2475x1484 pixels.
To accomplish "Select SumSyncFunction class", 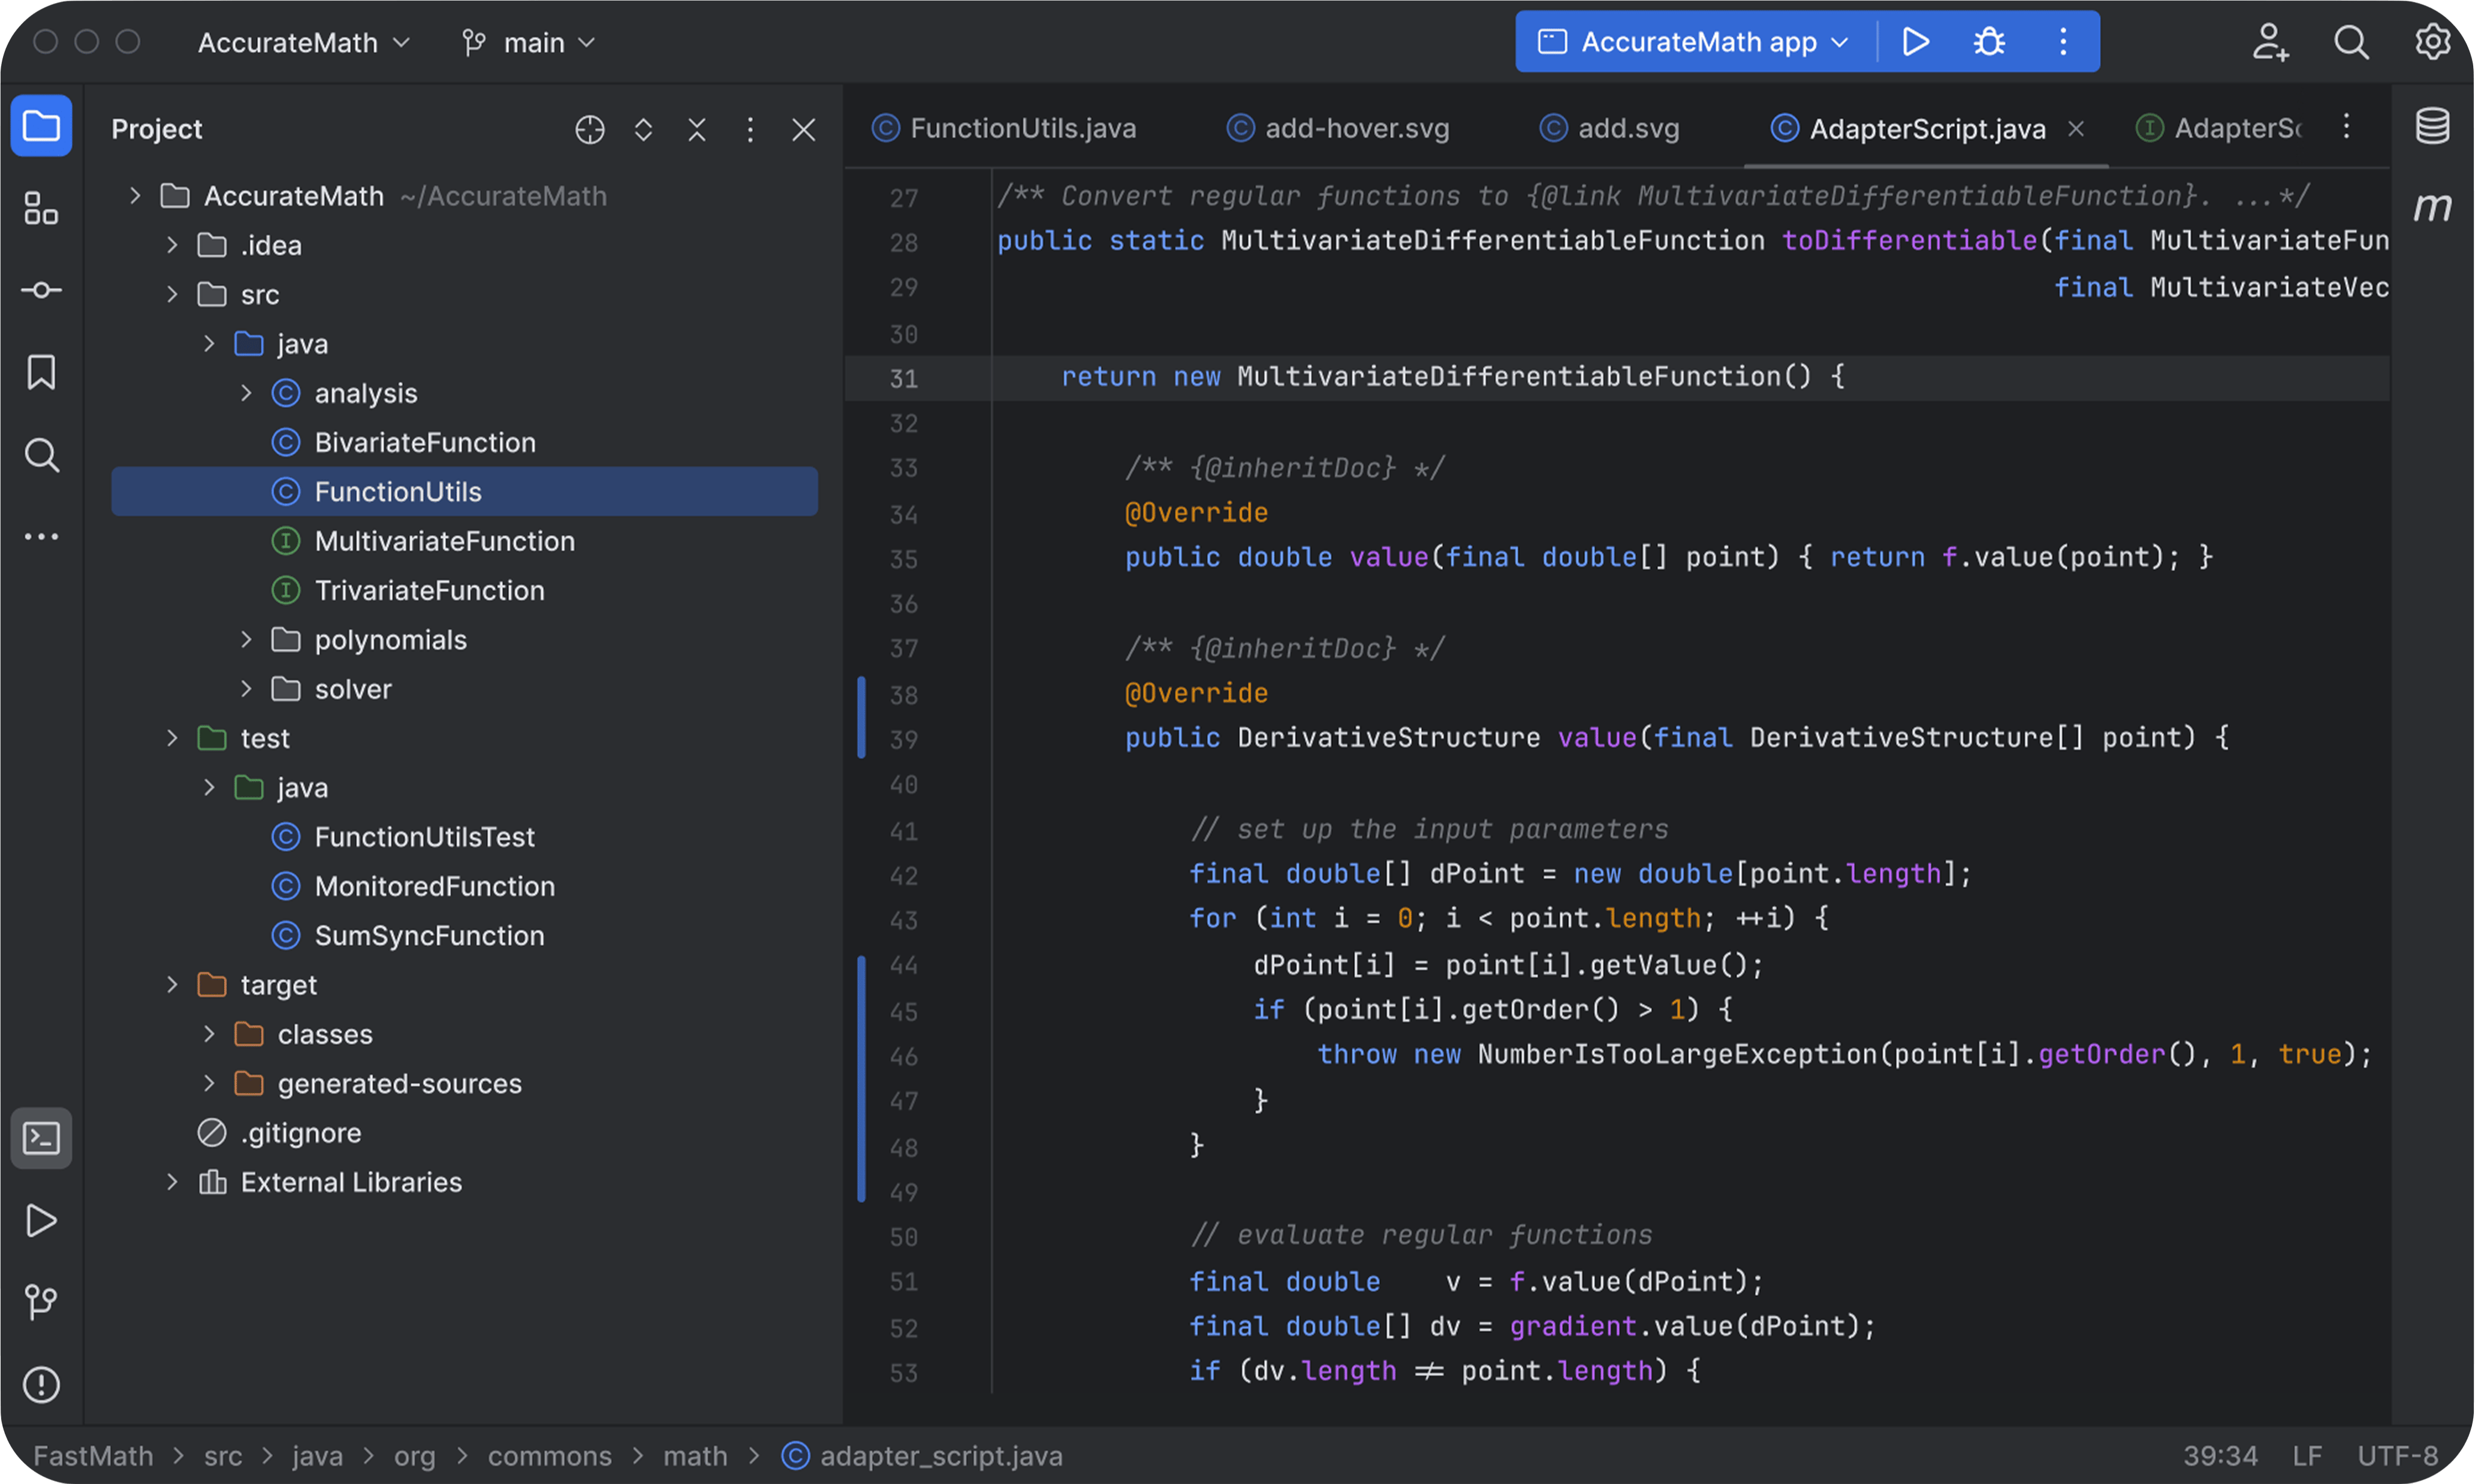I will point(464,935).
